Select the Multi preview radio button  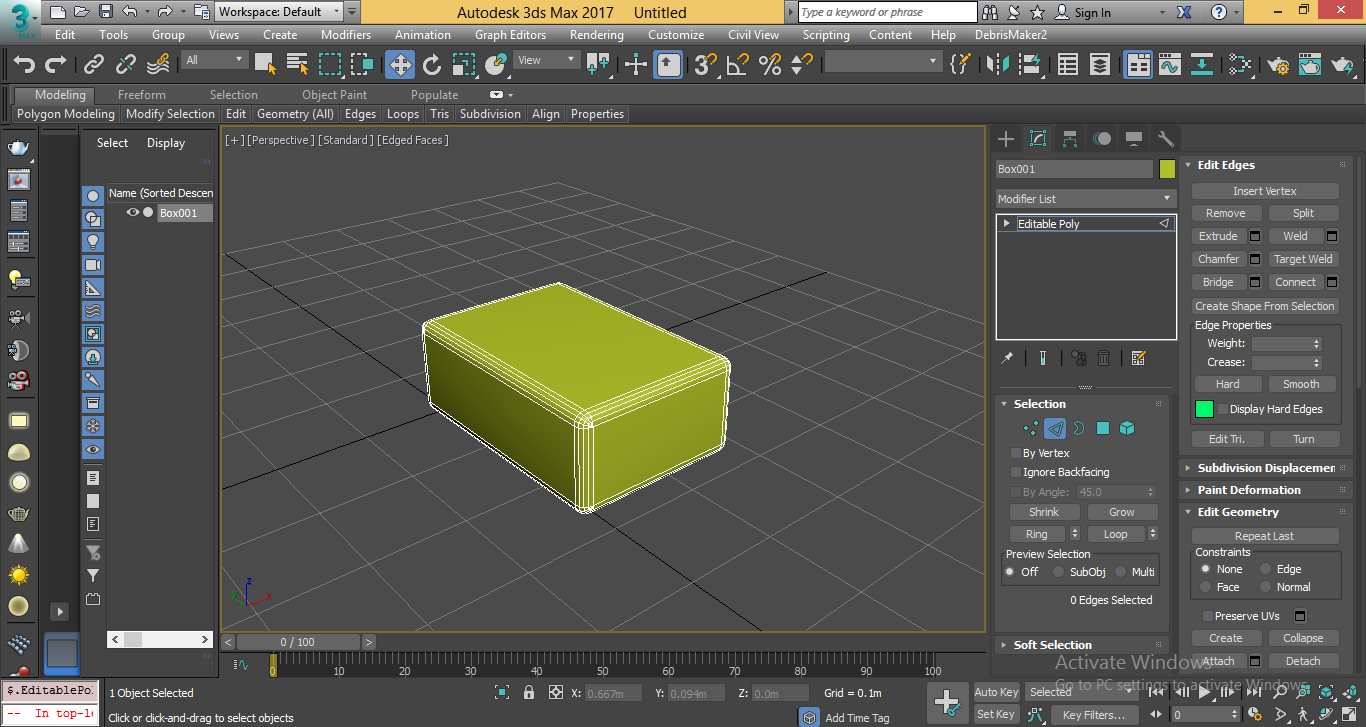pyautogui.click(x=1120, y=572)
